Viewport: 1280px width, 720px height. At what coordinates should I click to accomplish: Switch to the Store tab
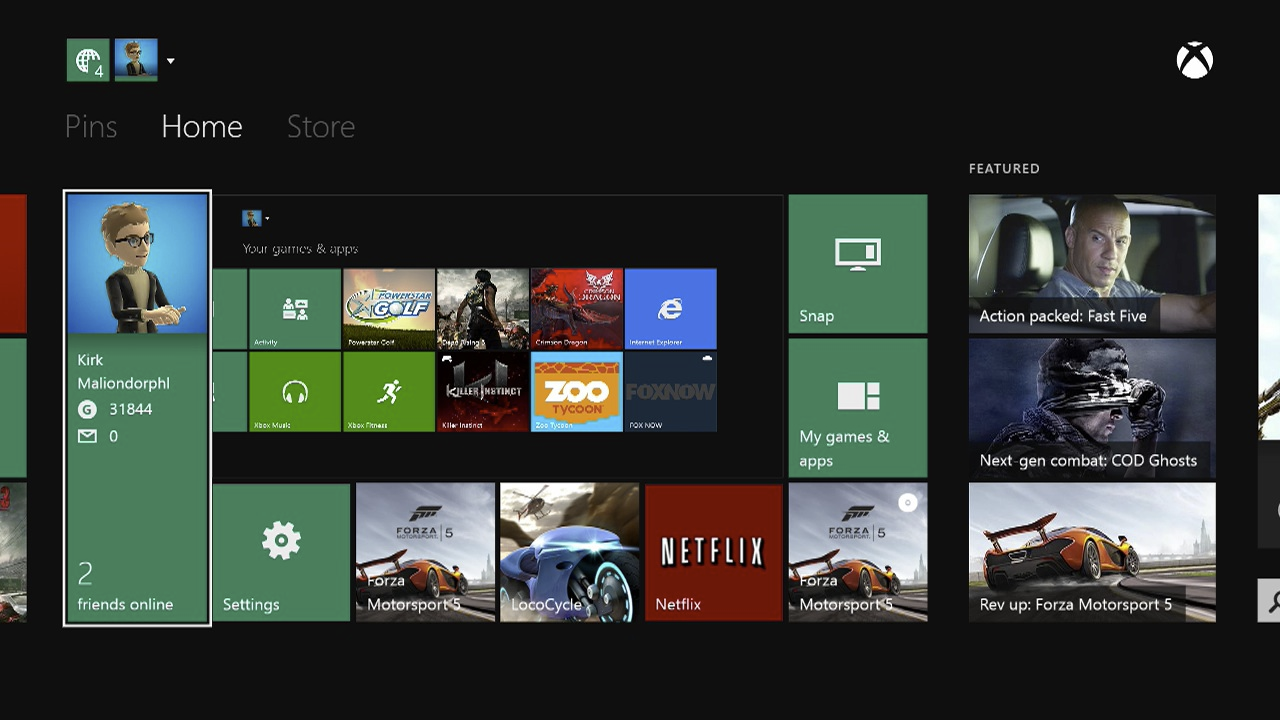[321, 127]
